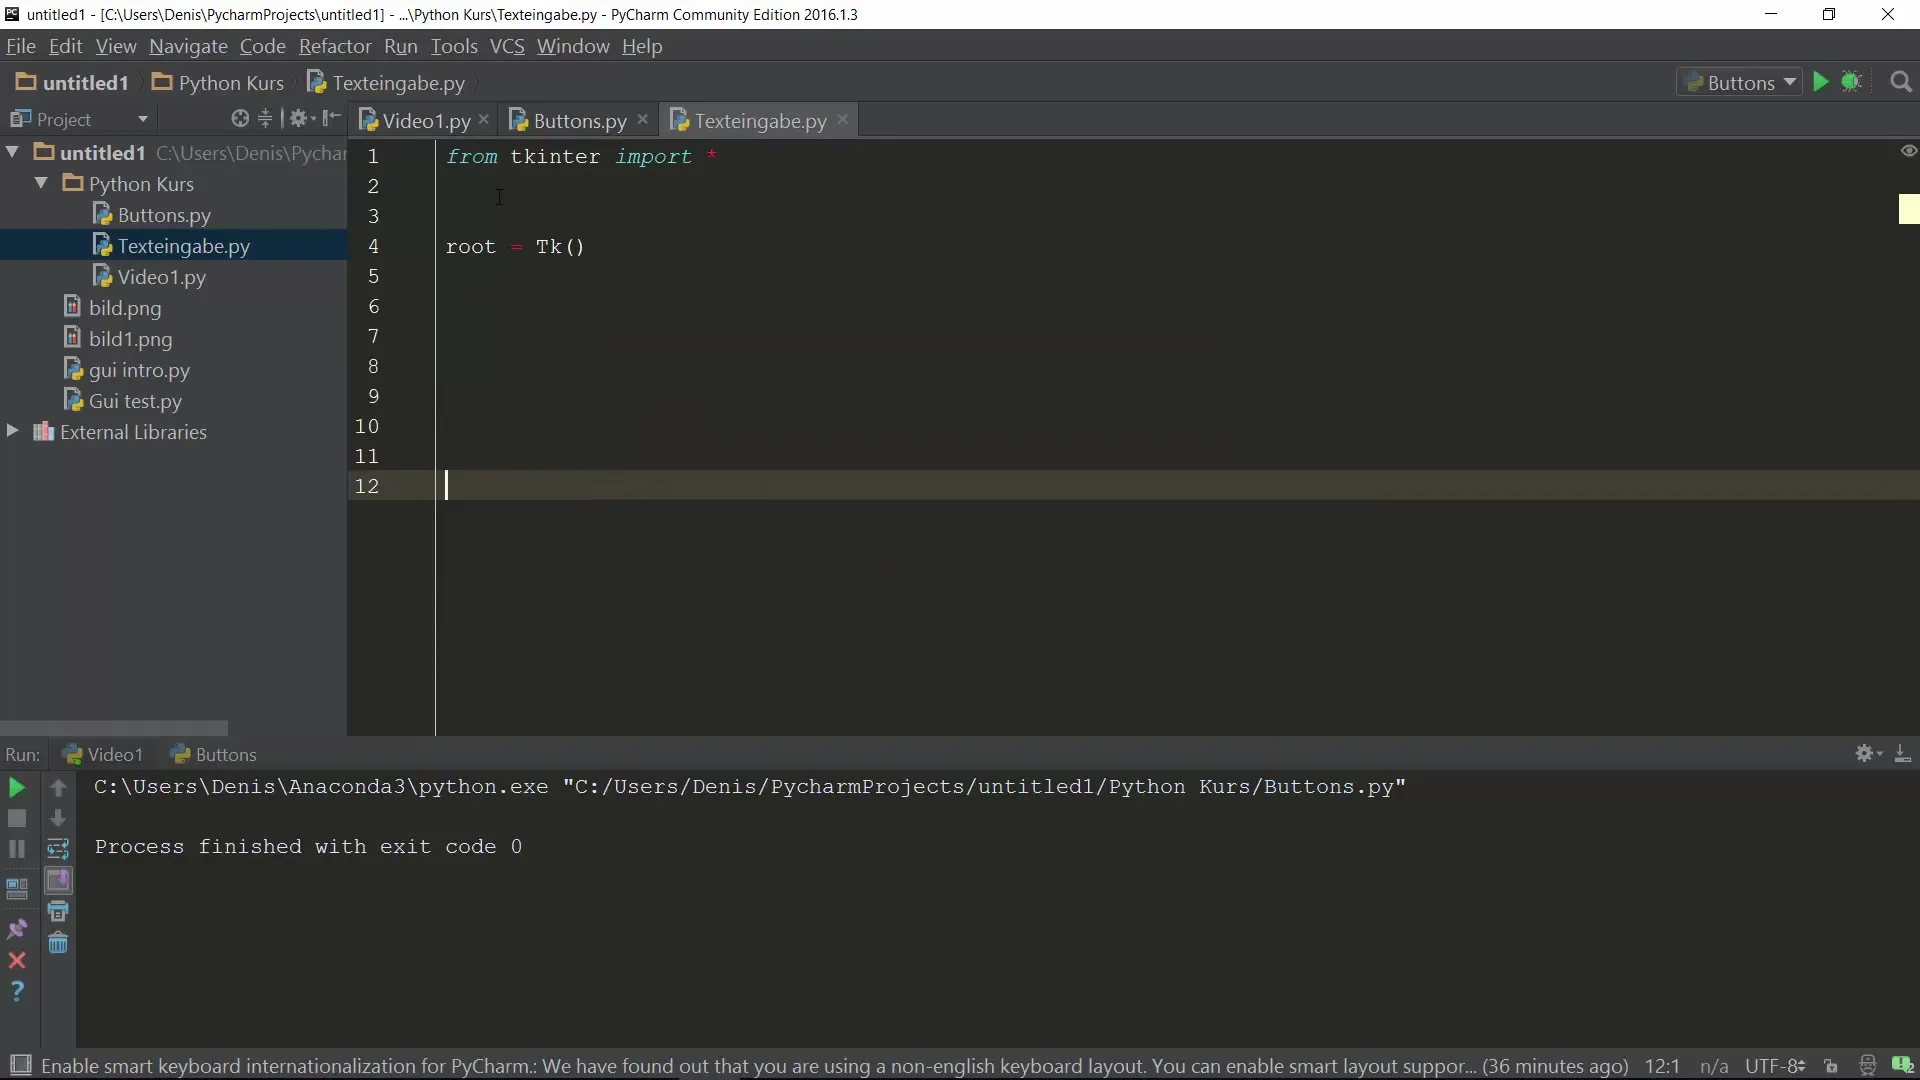Open the Tools menu

pos(454,46)
